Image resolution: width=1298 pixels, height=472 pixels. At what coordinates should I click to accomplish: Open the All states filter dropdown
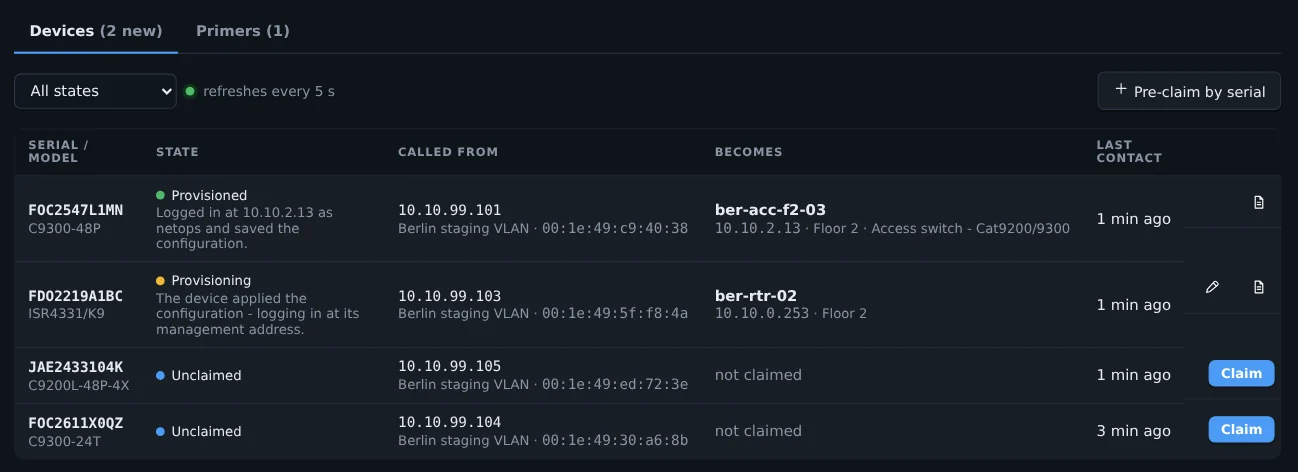(96, 91)
